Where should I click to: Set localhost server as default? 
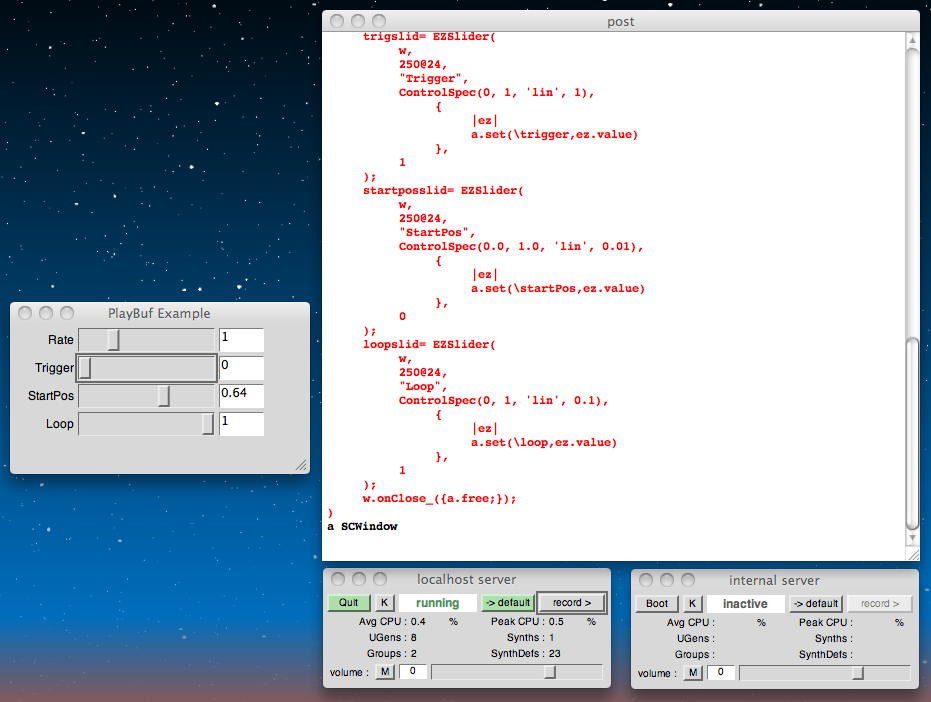click(x=507, y=603)
